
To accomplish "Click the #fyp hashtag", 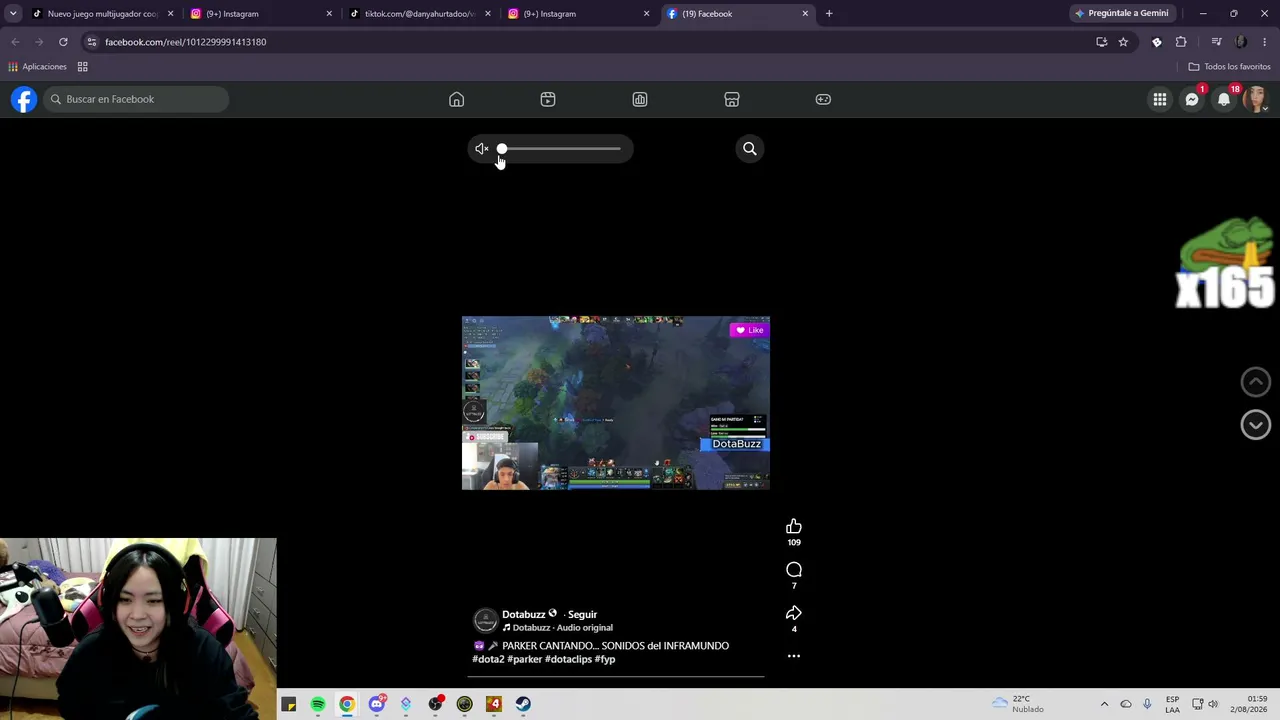I will pos(605,660).
